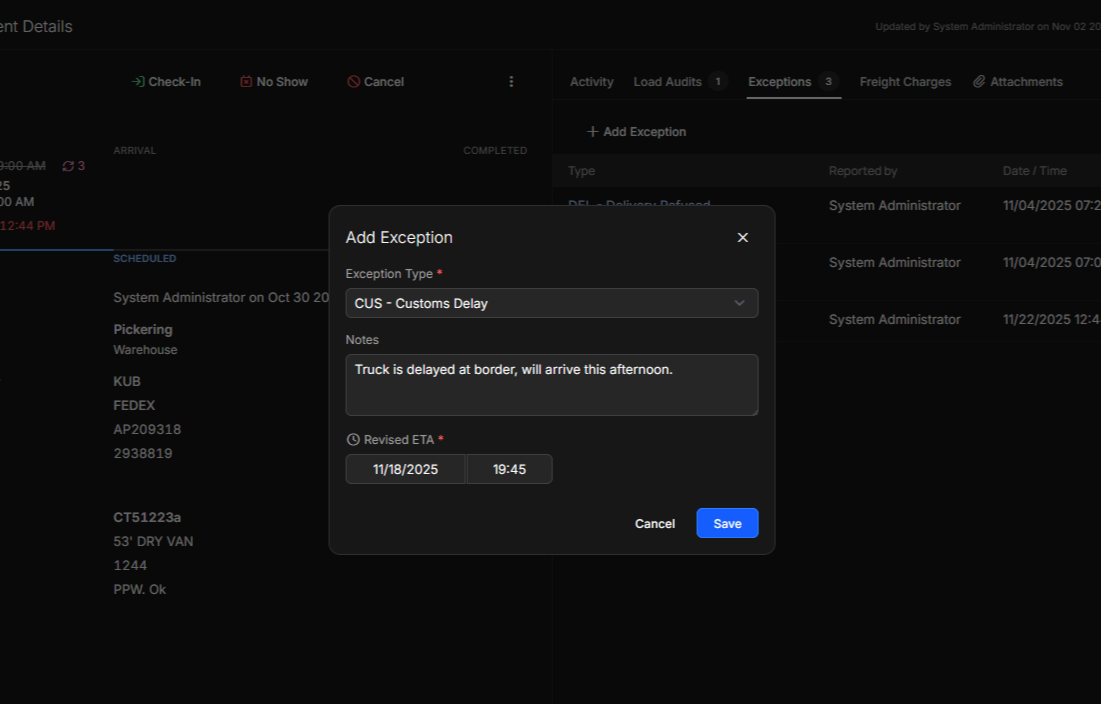This screenshot has width=1101, height=704.
Task: Click the reschedule count icon
Action: tap(68, 166)
